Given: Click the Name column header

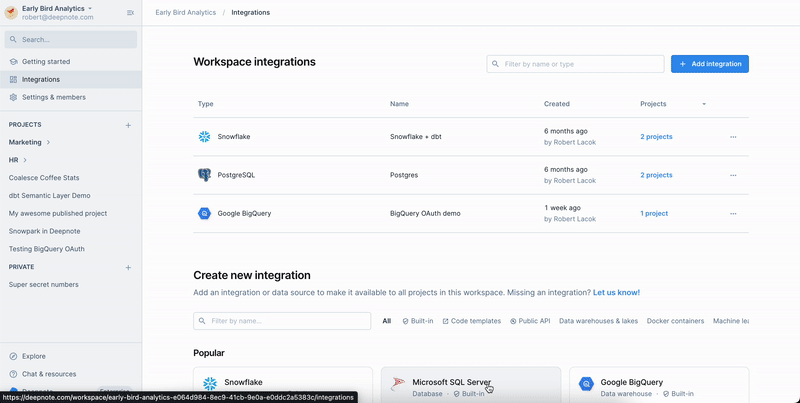Looking at the screenshot, I should point(399,104).
